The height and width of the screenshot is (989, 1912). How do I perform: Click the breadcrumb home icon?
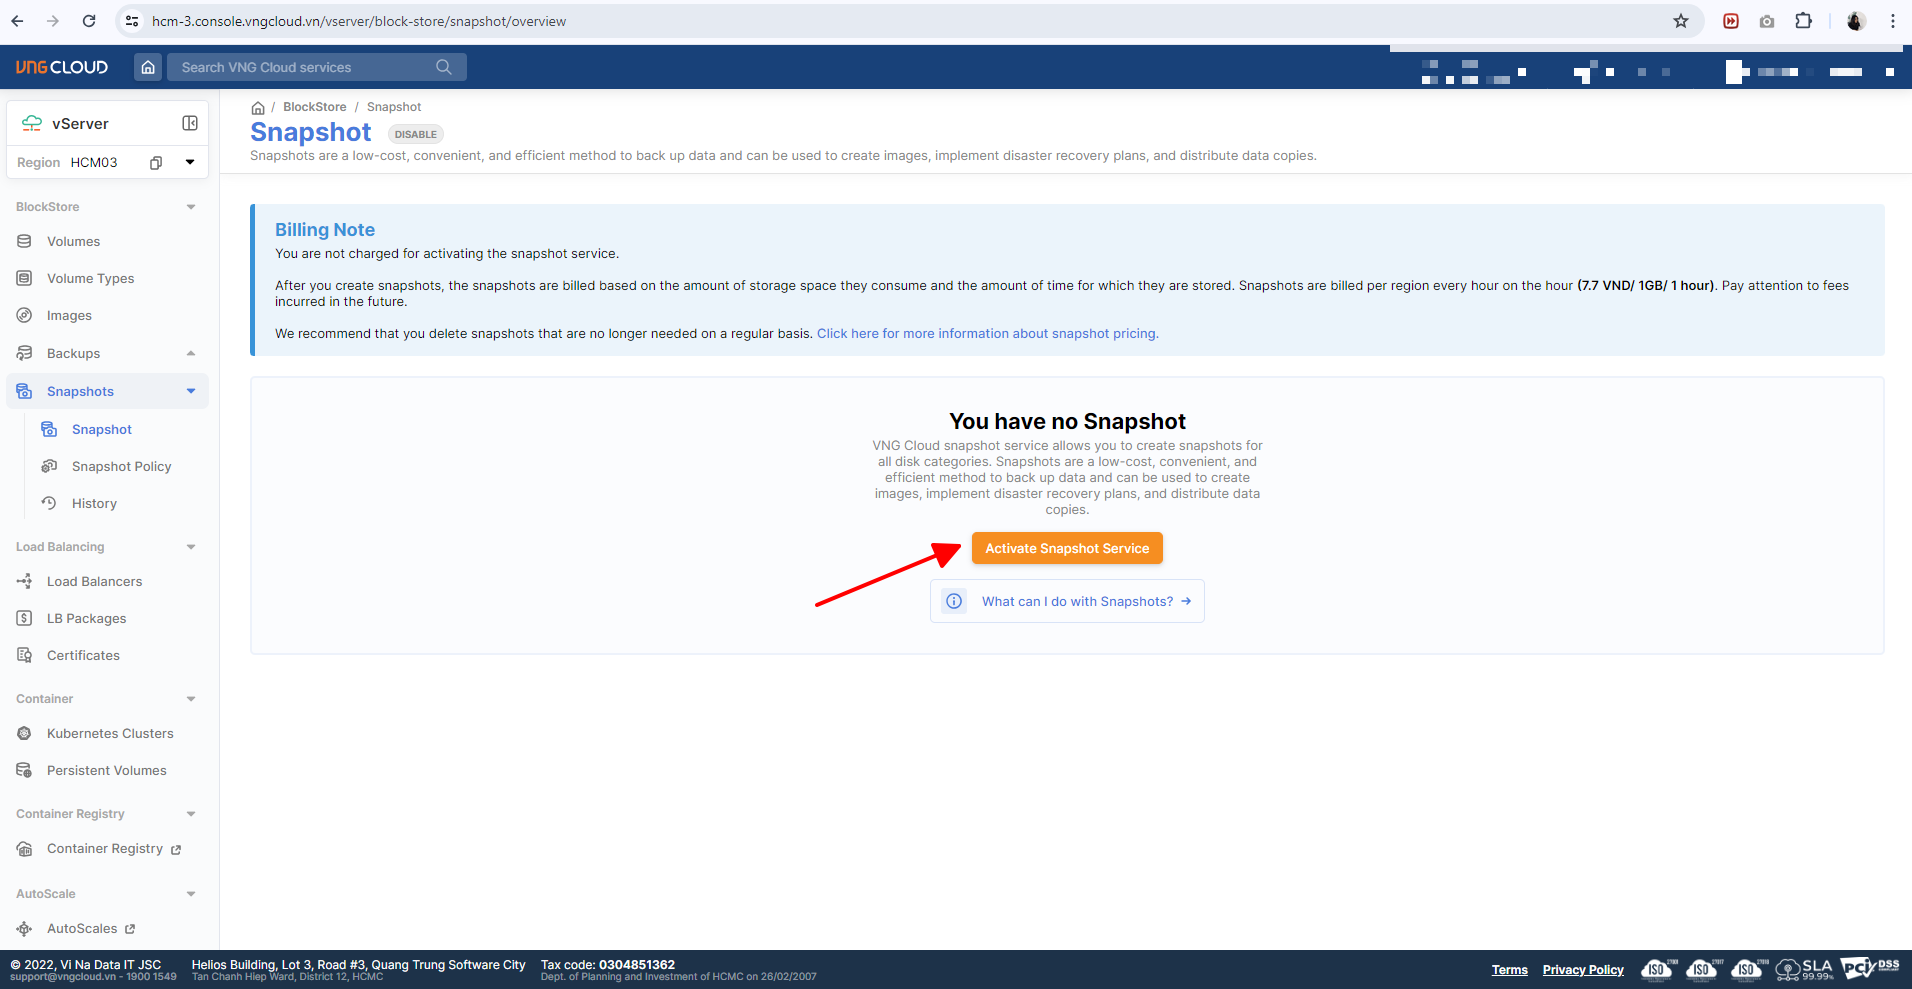pos(258,108)
